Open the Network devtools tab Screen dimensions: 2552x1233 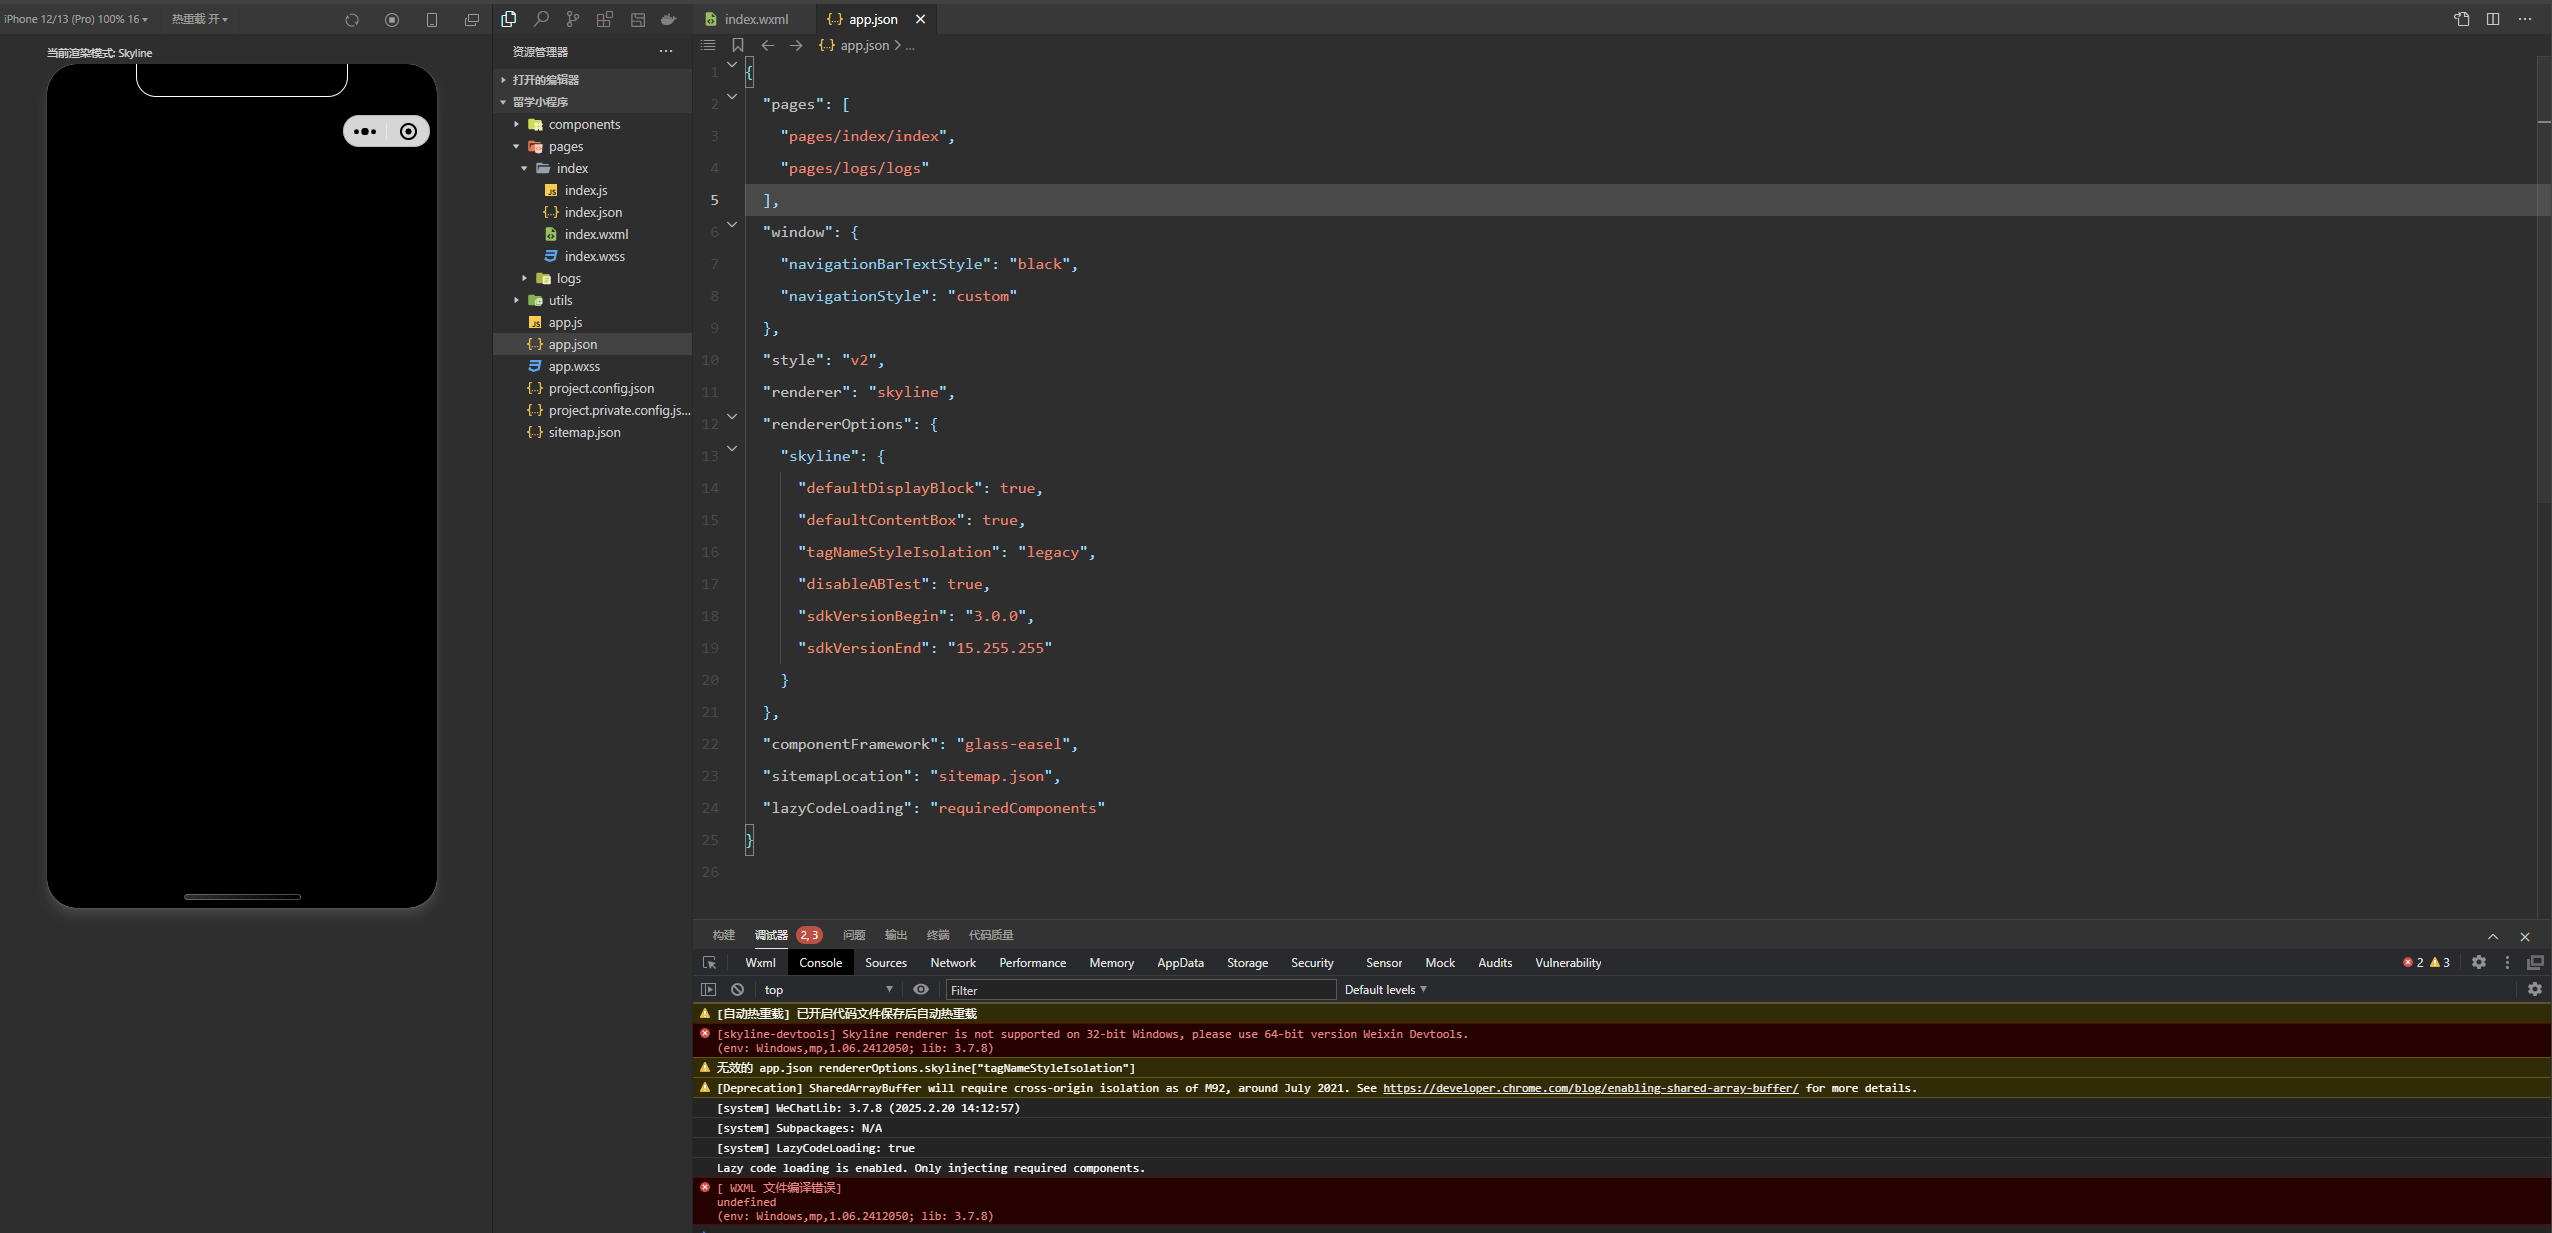point(952,962)
